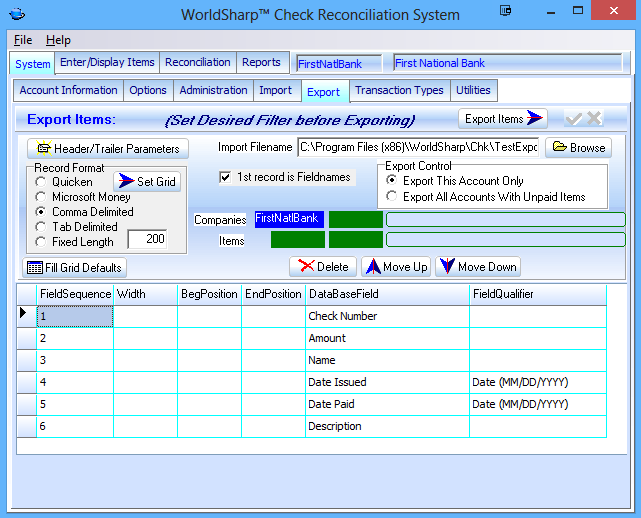
Task: Switch to the Reconciliation tab
Action: 198,62
